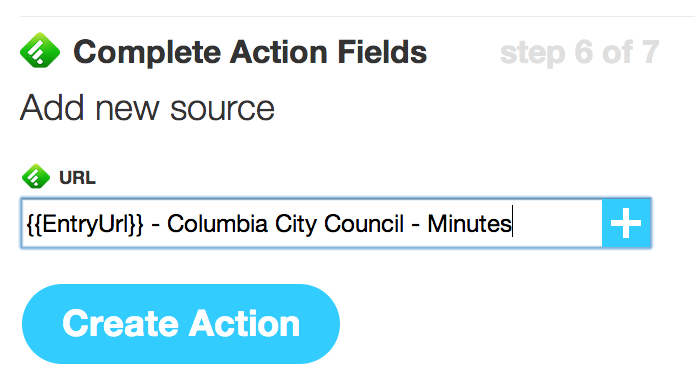Click the Create Action button
The height and width of the screenshot is (387, 695).
181,324
